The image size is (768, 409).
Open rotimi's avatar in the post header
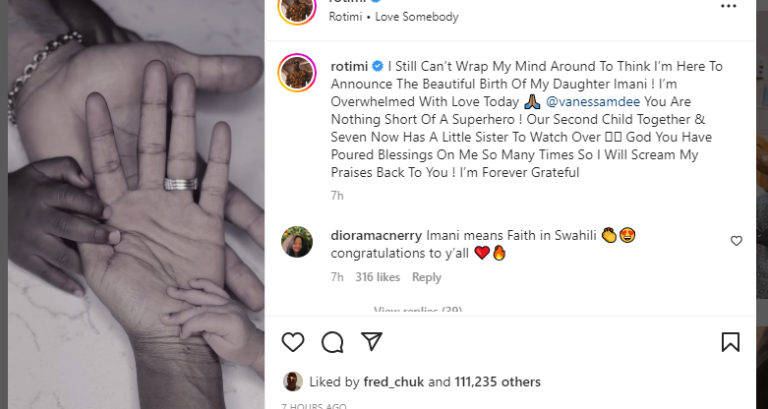[x=298, y=8]
